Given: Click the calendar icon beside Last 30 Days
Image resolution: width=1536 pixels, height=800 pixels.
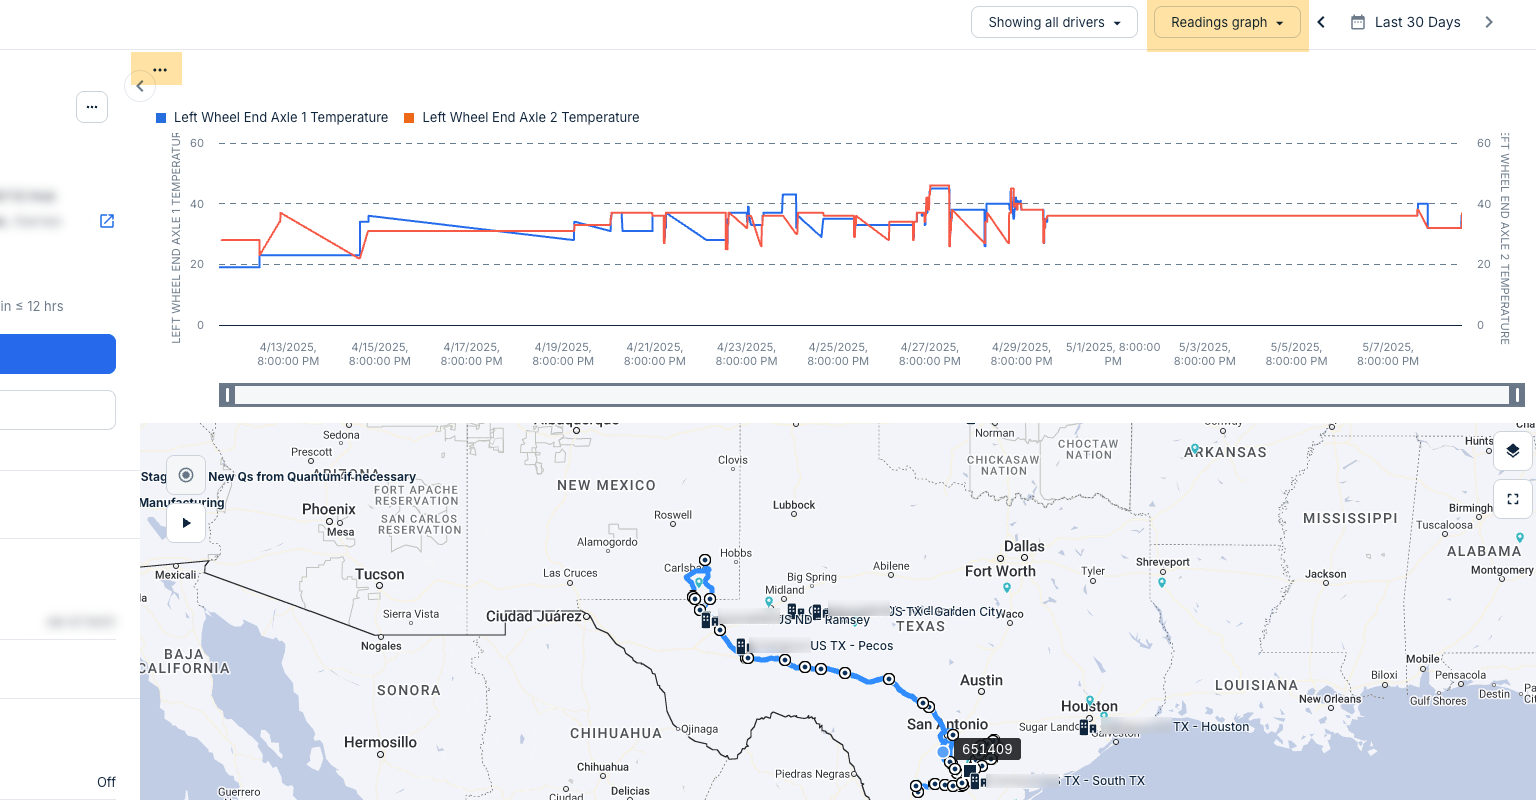Looking at the screenshot, I should pyautogui.click(x=1357, y=22).
